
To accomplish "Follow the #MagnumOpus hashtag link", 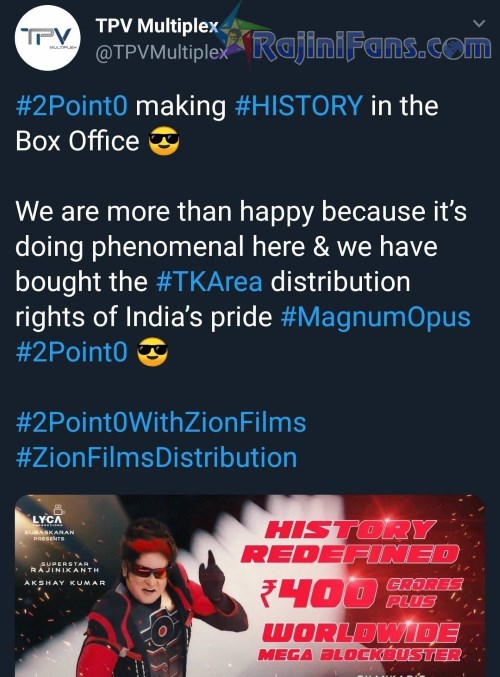I will pos(375,318).
